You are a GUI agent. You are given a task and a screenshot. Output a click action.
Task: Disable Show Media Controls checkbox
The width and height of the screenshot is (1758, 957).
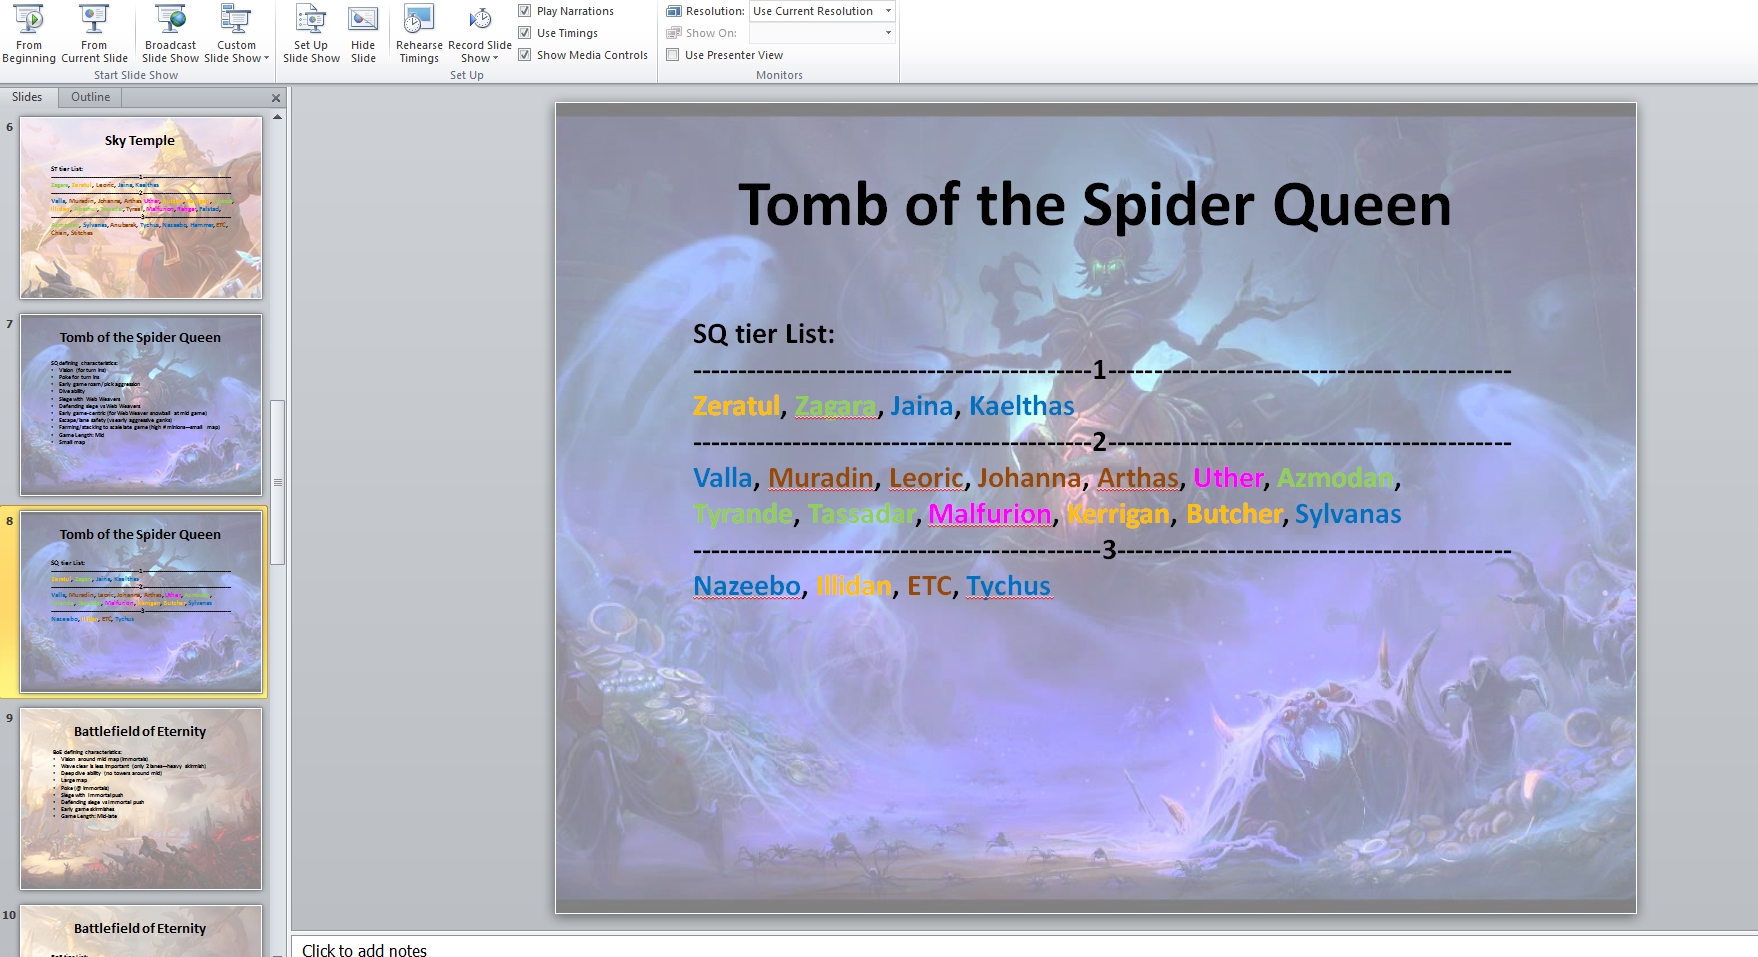[x=524, y=55]
